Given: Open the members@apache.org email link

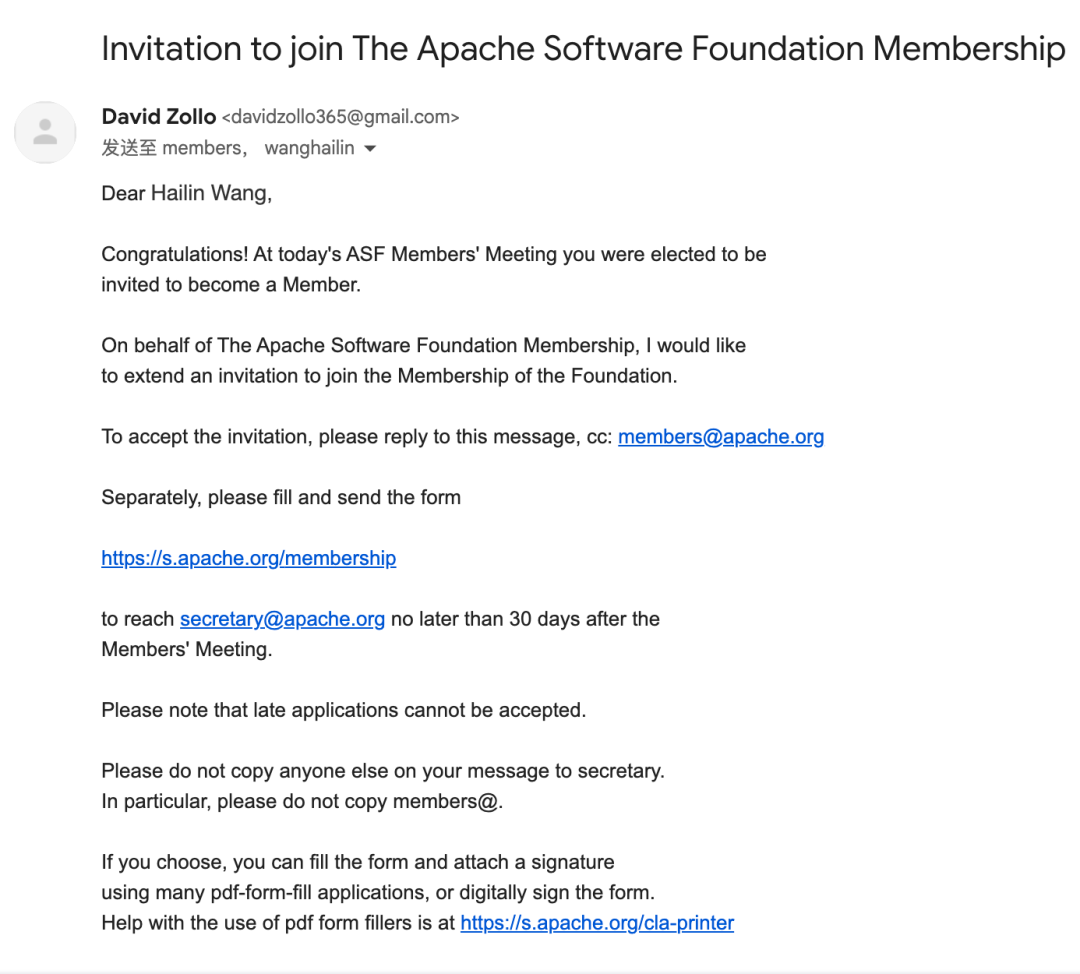Looking at the screenshot, I should pyautogui.click(x=720, y=437).
